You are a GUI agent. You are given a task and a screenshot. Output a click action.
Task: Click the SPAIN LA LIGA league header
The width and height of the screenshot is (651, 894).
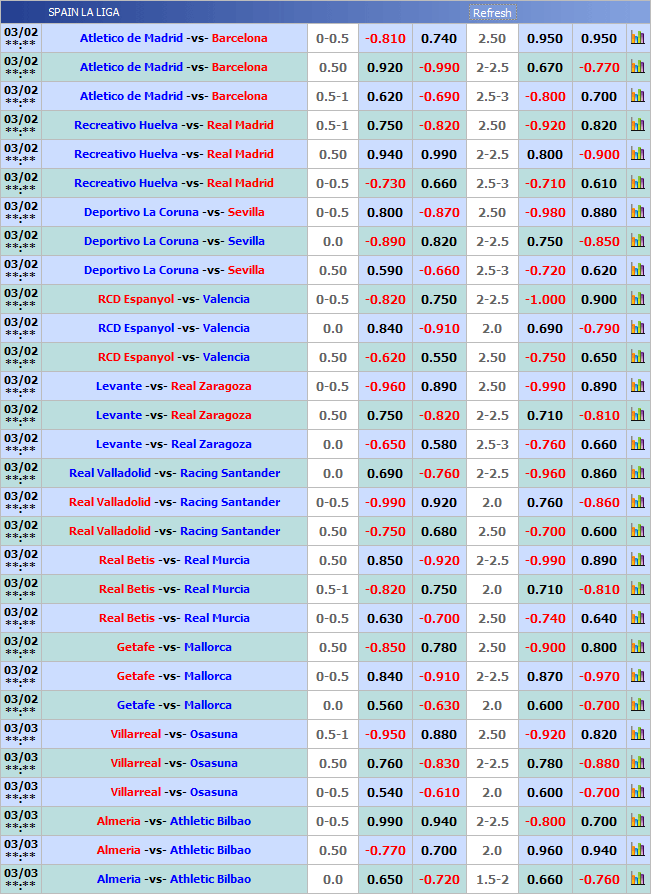[x=84, y=13]
